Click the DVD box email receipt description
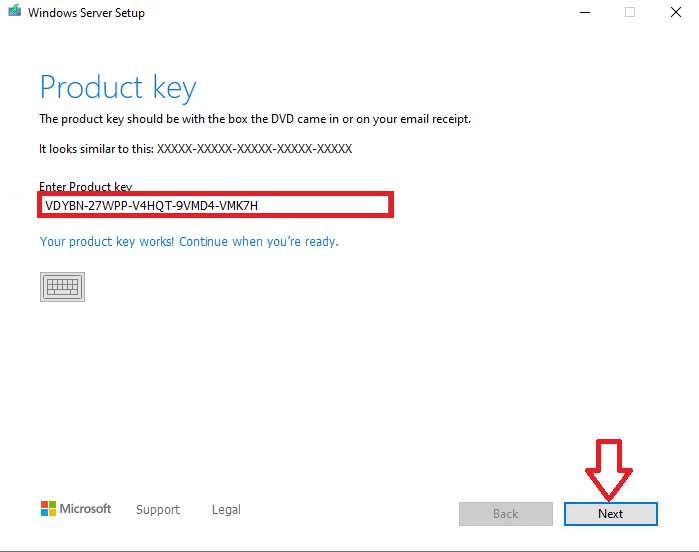Viewport: 699px width, 552px height. click(254, 119)
